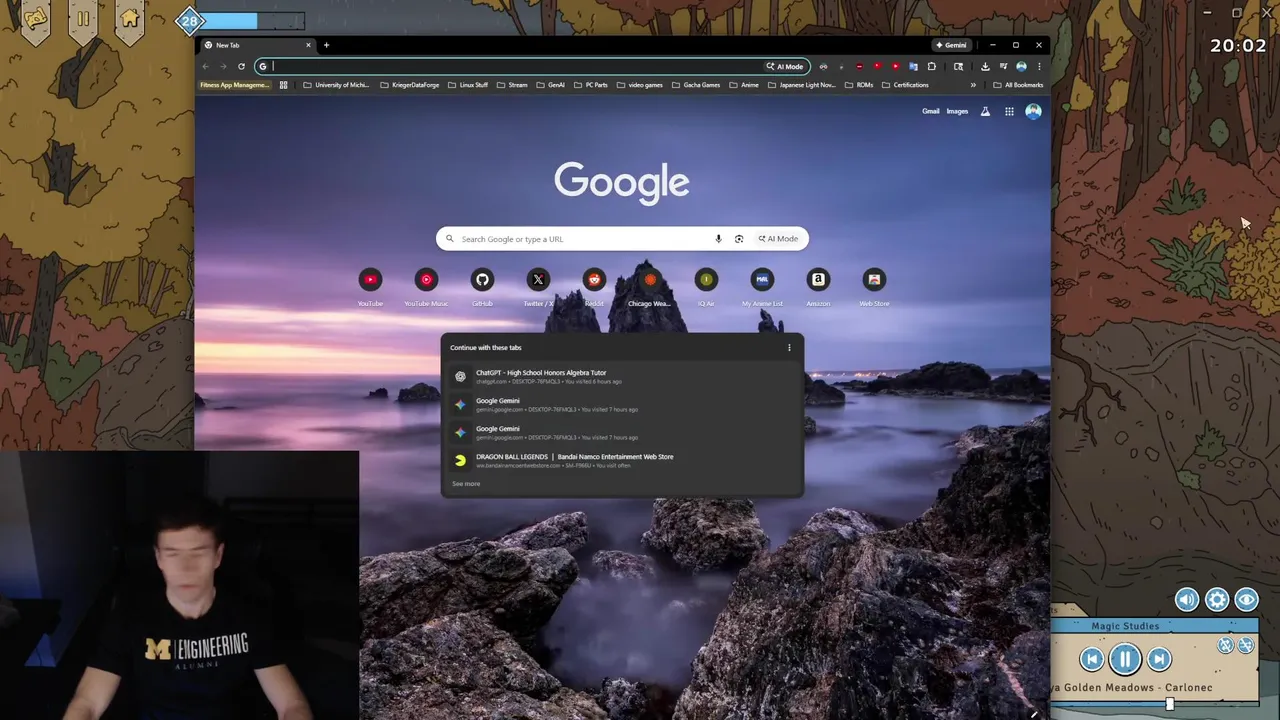Click AI Mode in the address bar
This screenshot has width=1280, height=720.
pos(785,66)
